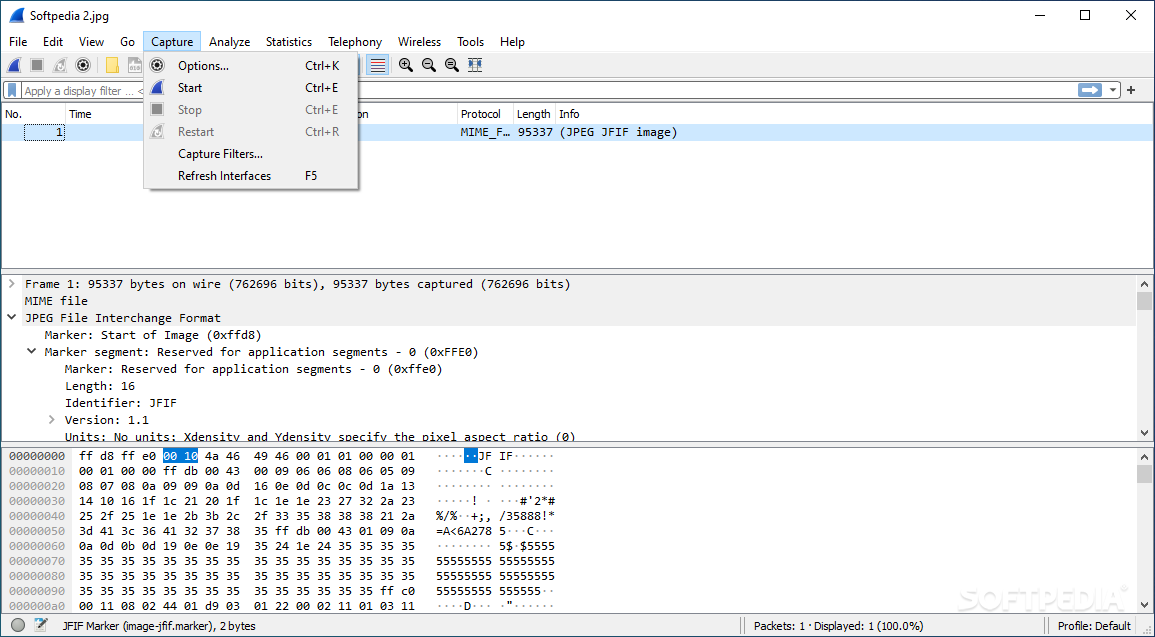
Task: Click the plus button to add filter
Action: pyautogui.click(x=1131, y=90)
